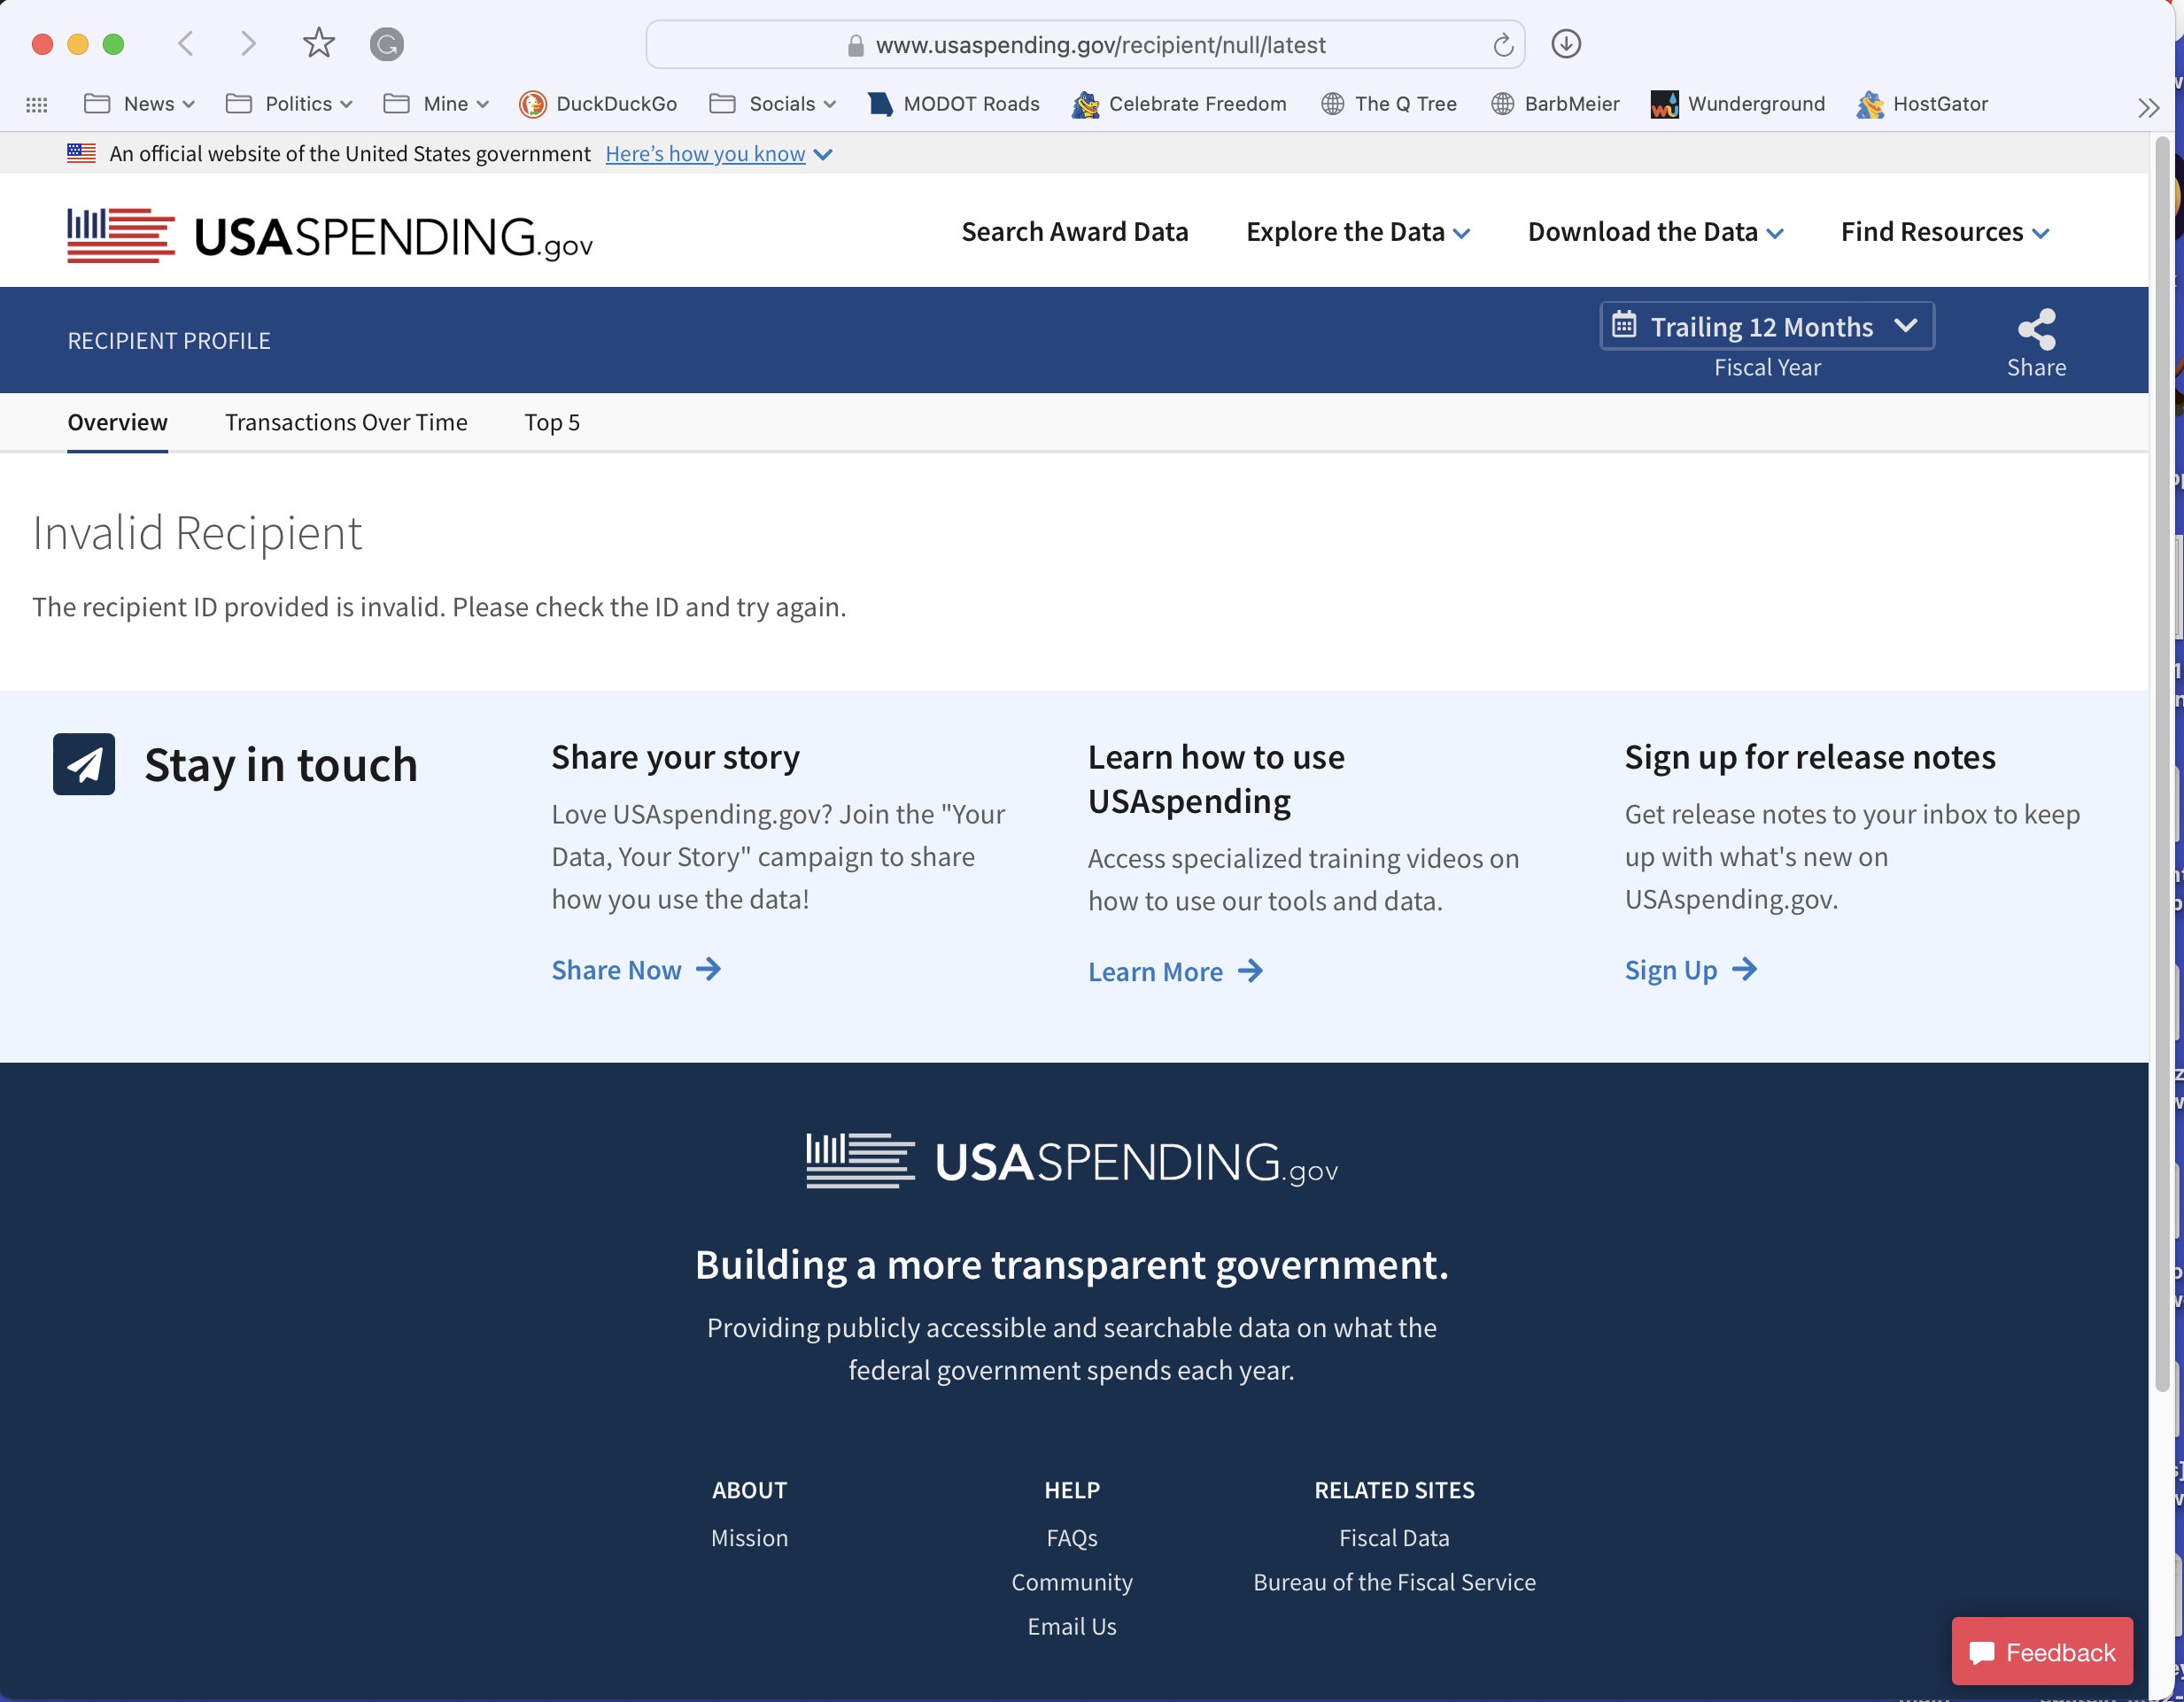
Task: Click the Invalid Recipient heading
Action: coord(197,533)
